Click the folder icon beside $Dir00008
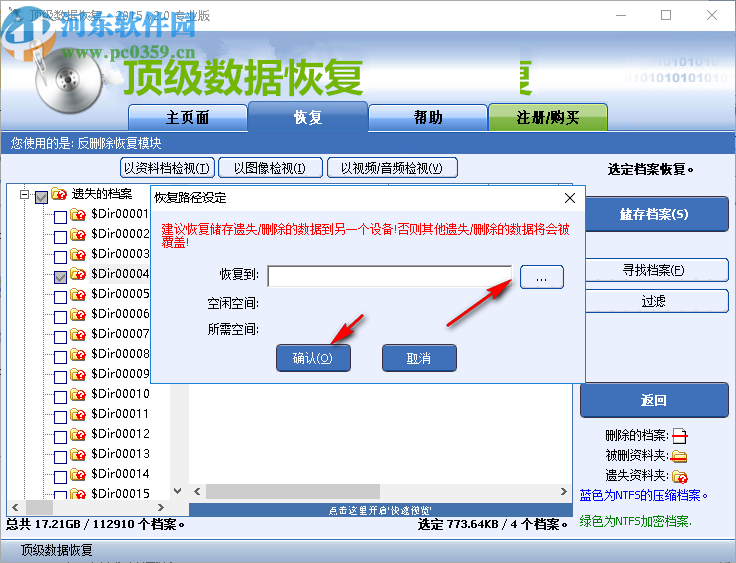This screenshot has height=563, width=736. (x=78, y=355)
